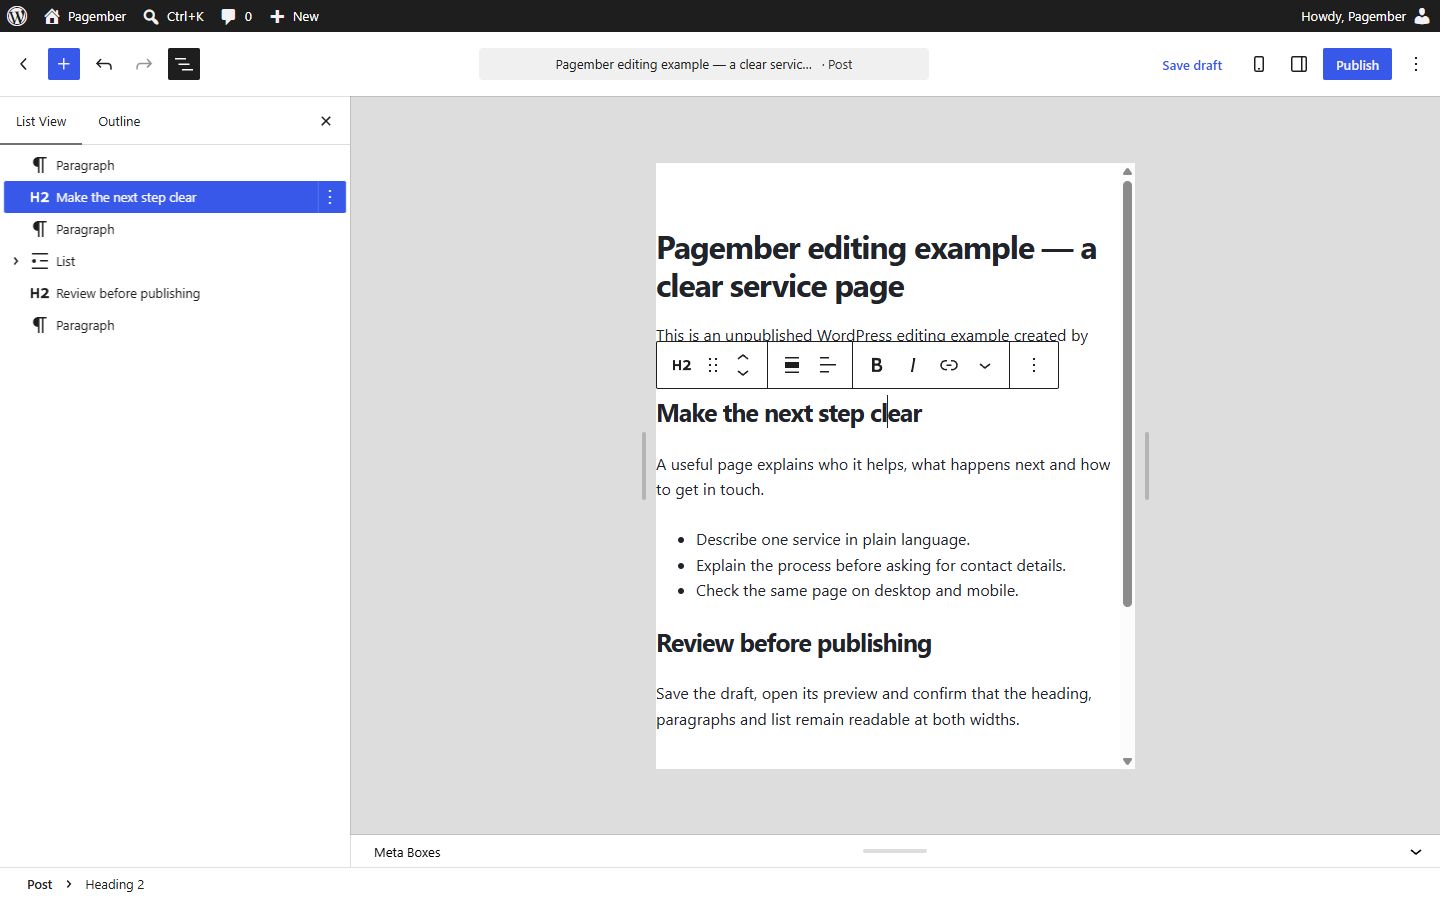Open the block Align options
This screenshot has width=1440, height=900.
792,365
